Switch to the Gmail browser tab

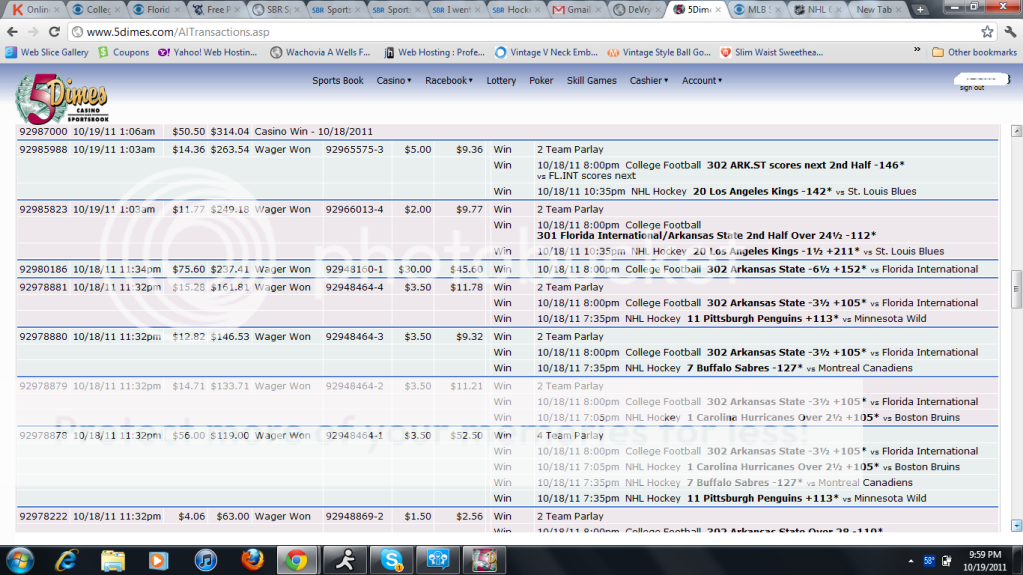pyautogui.click(x=580, y=9)
